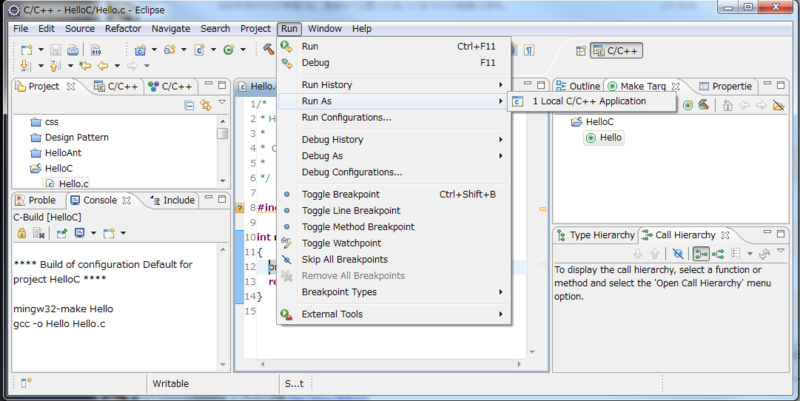Toggle hide empty folders in Make Target

tap(779, 106)
